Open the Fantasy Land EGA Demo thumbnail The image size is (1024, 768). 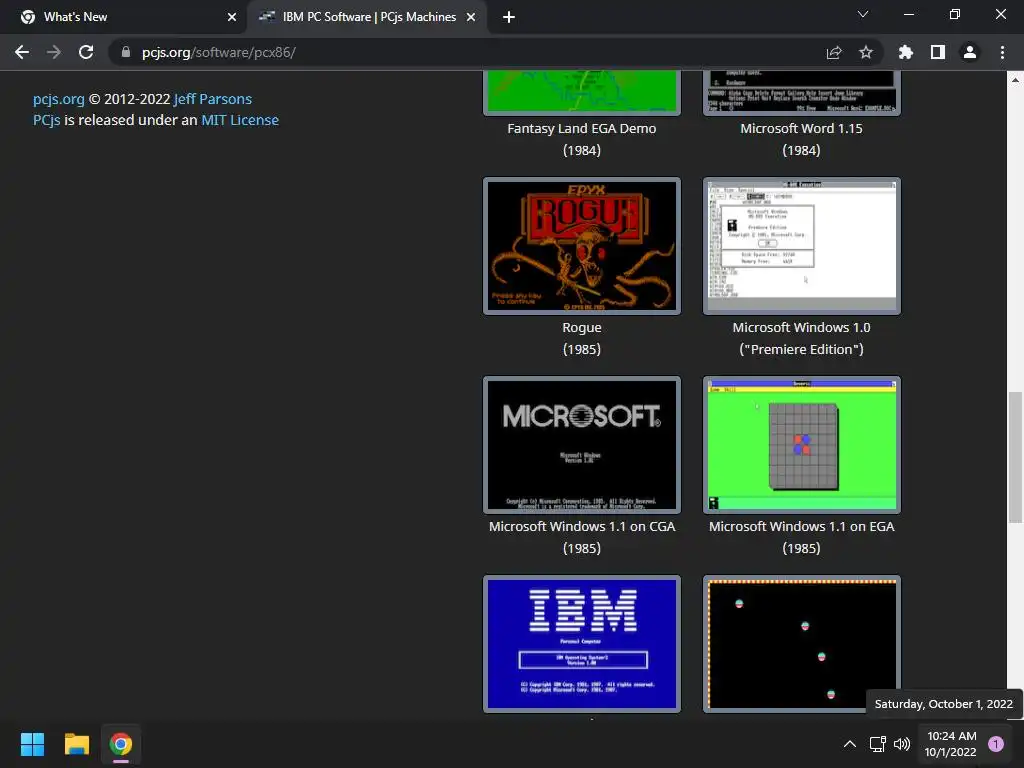tap(582, 92)
